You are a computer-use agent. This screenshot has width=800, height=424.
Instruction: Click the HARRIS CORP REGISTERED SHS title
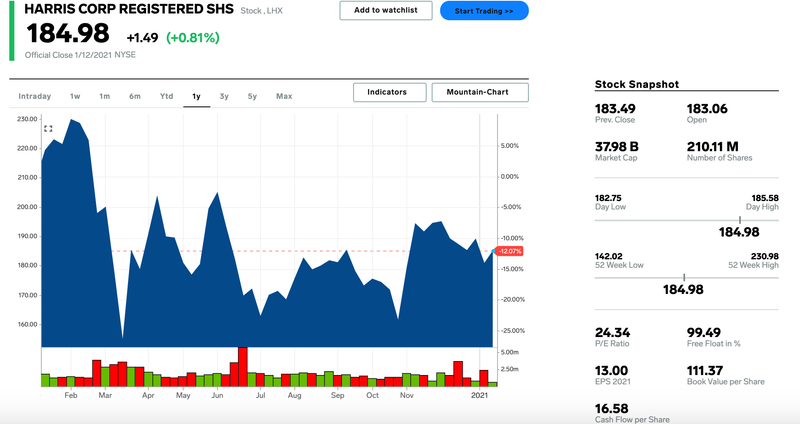[x=129, y=9]
